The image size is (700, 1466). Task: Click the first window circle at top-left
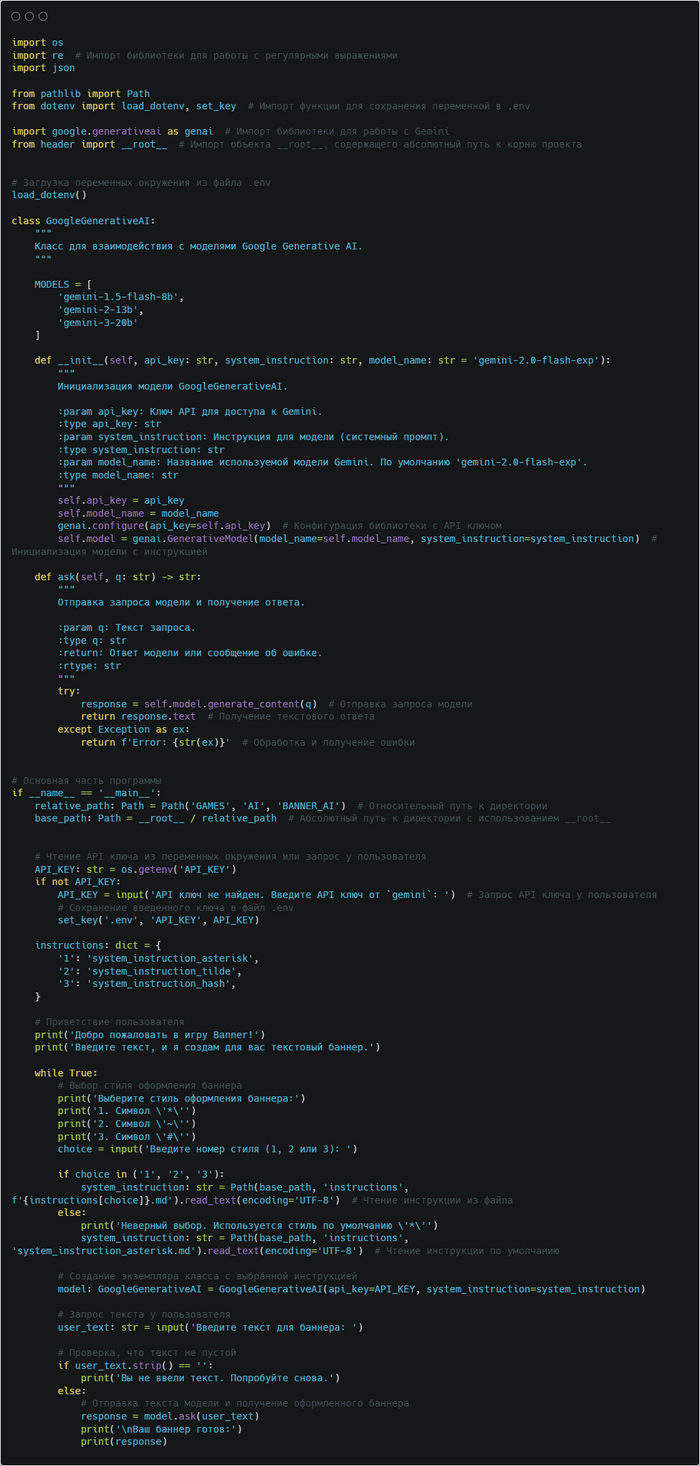(x=16, y=17)
